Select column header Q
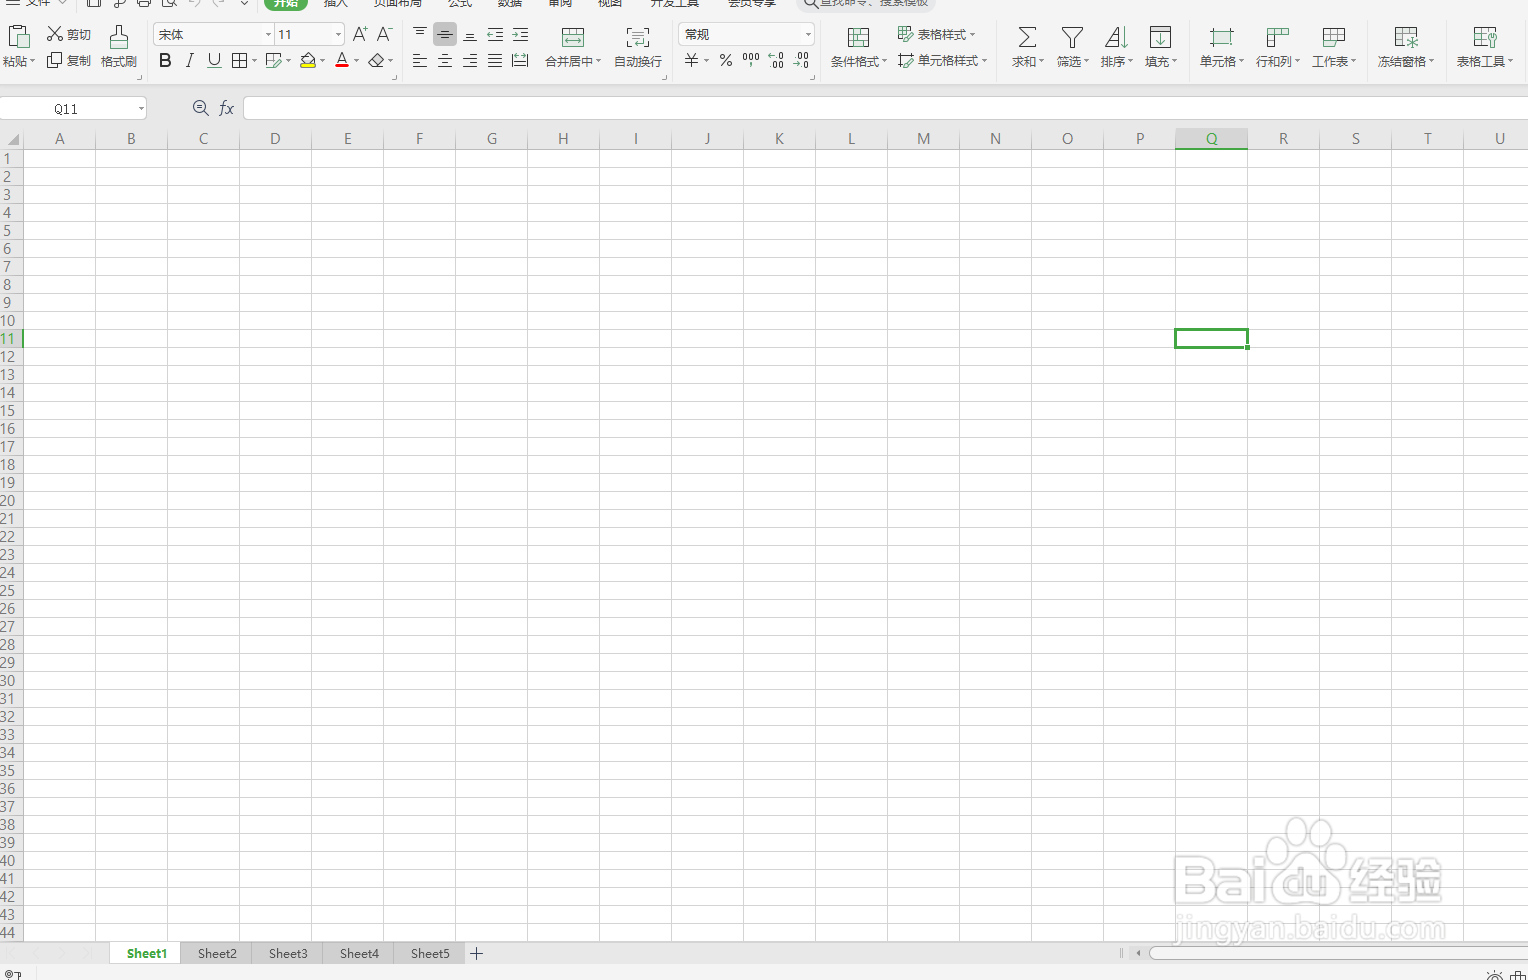 (1211, 139)
